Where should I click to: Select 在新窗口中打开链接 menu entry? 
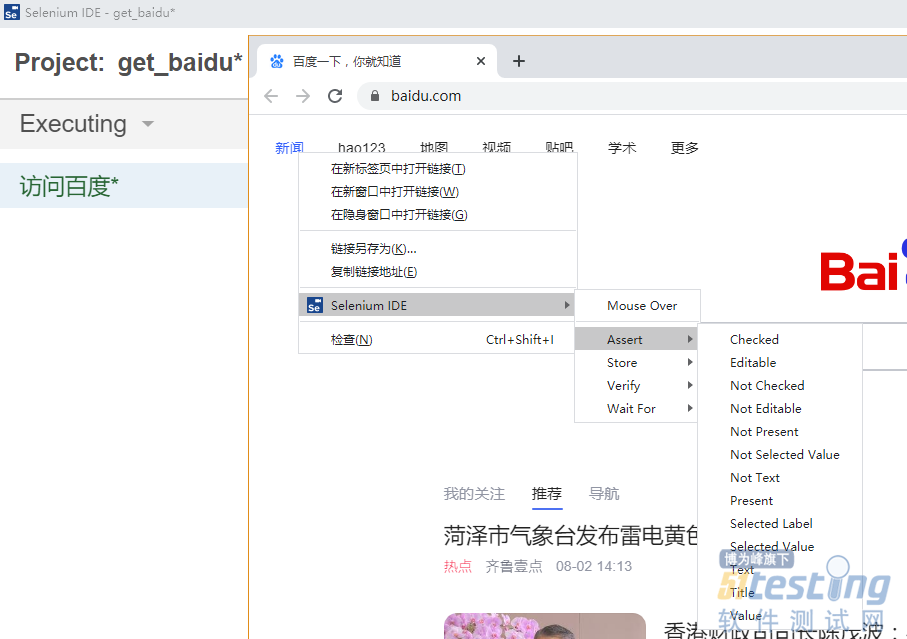coord(438,191)
